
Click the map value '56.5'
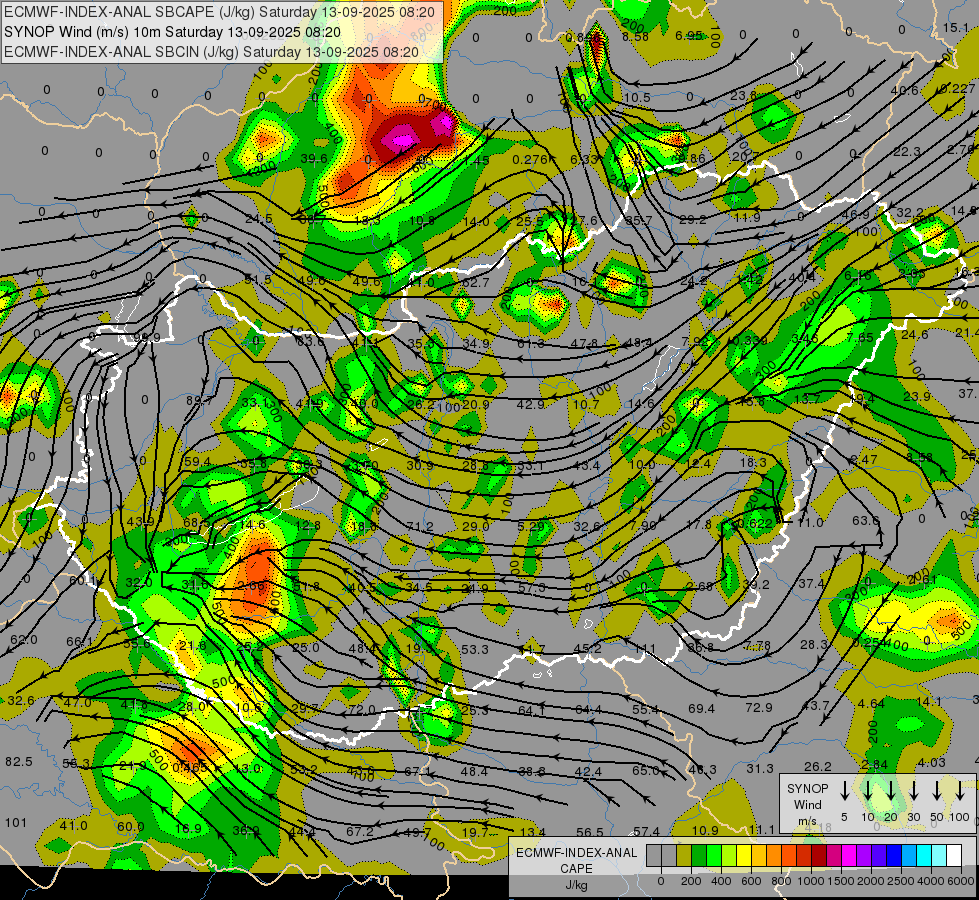tap(590, 832)
